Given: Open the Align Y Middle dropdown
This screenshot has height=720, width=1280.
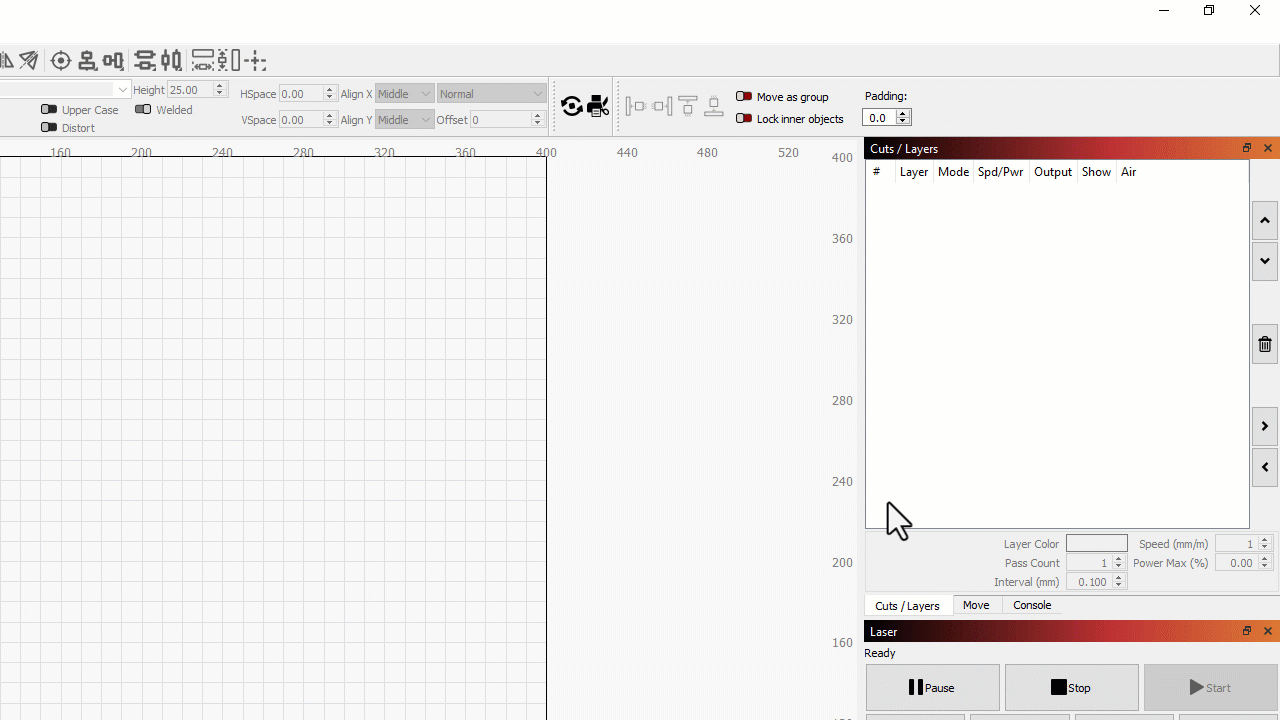Looking at the screenshot, I should click(x=404, y=119).
